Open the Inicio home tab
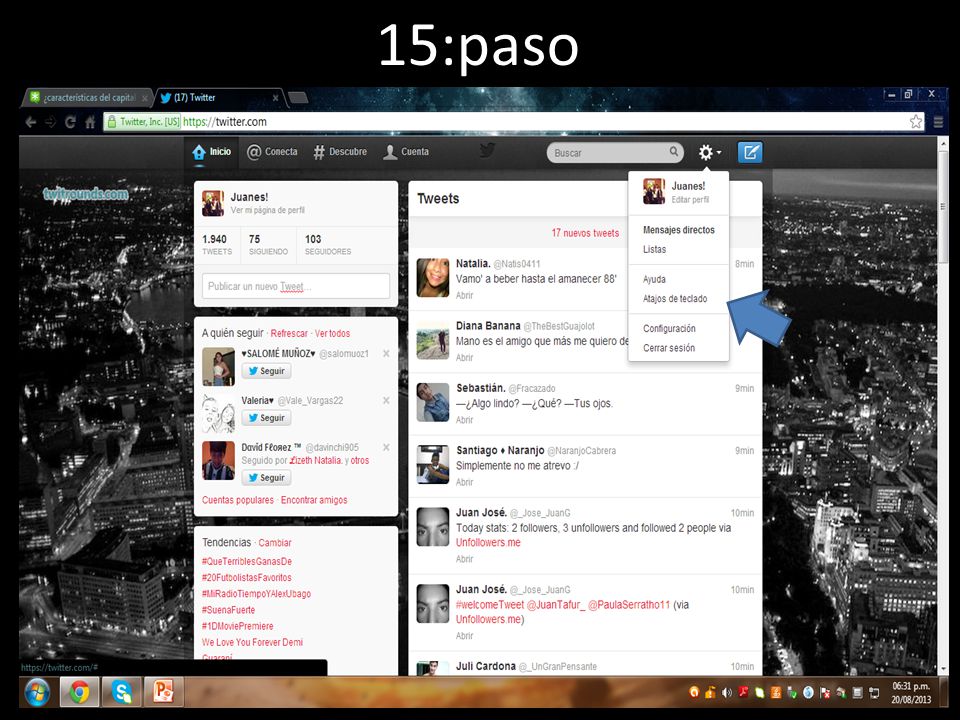The width and height of the screenshot is (960, 720). [212, 152]
